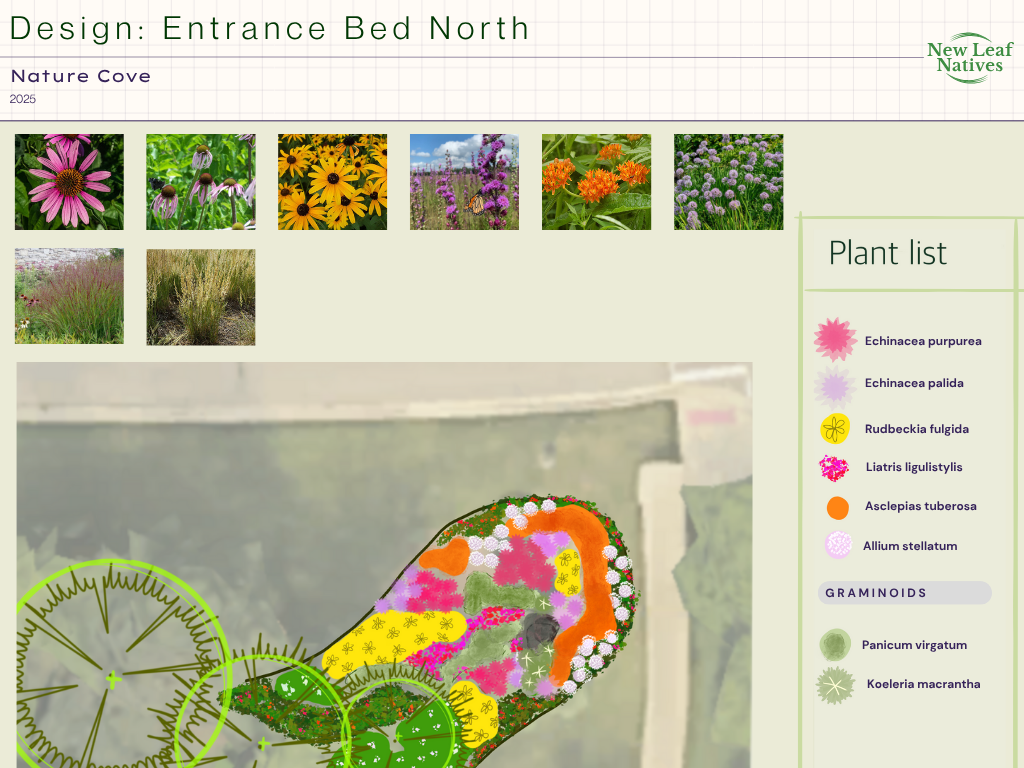Open the Liatris with monarch butterfly photo
1024x768 pixels.
[464, 182]
